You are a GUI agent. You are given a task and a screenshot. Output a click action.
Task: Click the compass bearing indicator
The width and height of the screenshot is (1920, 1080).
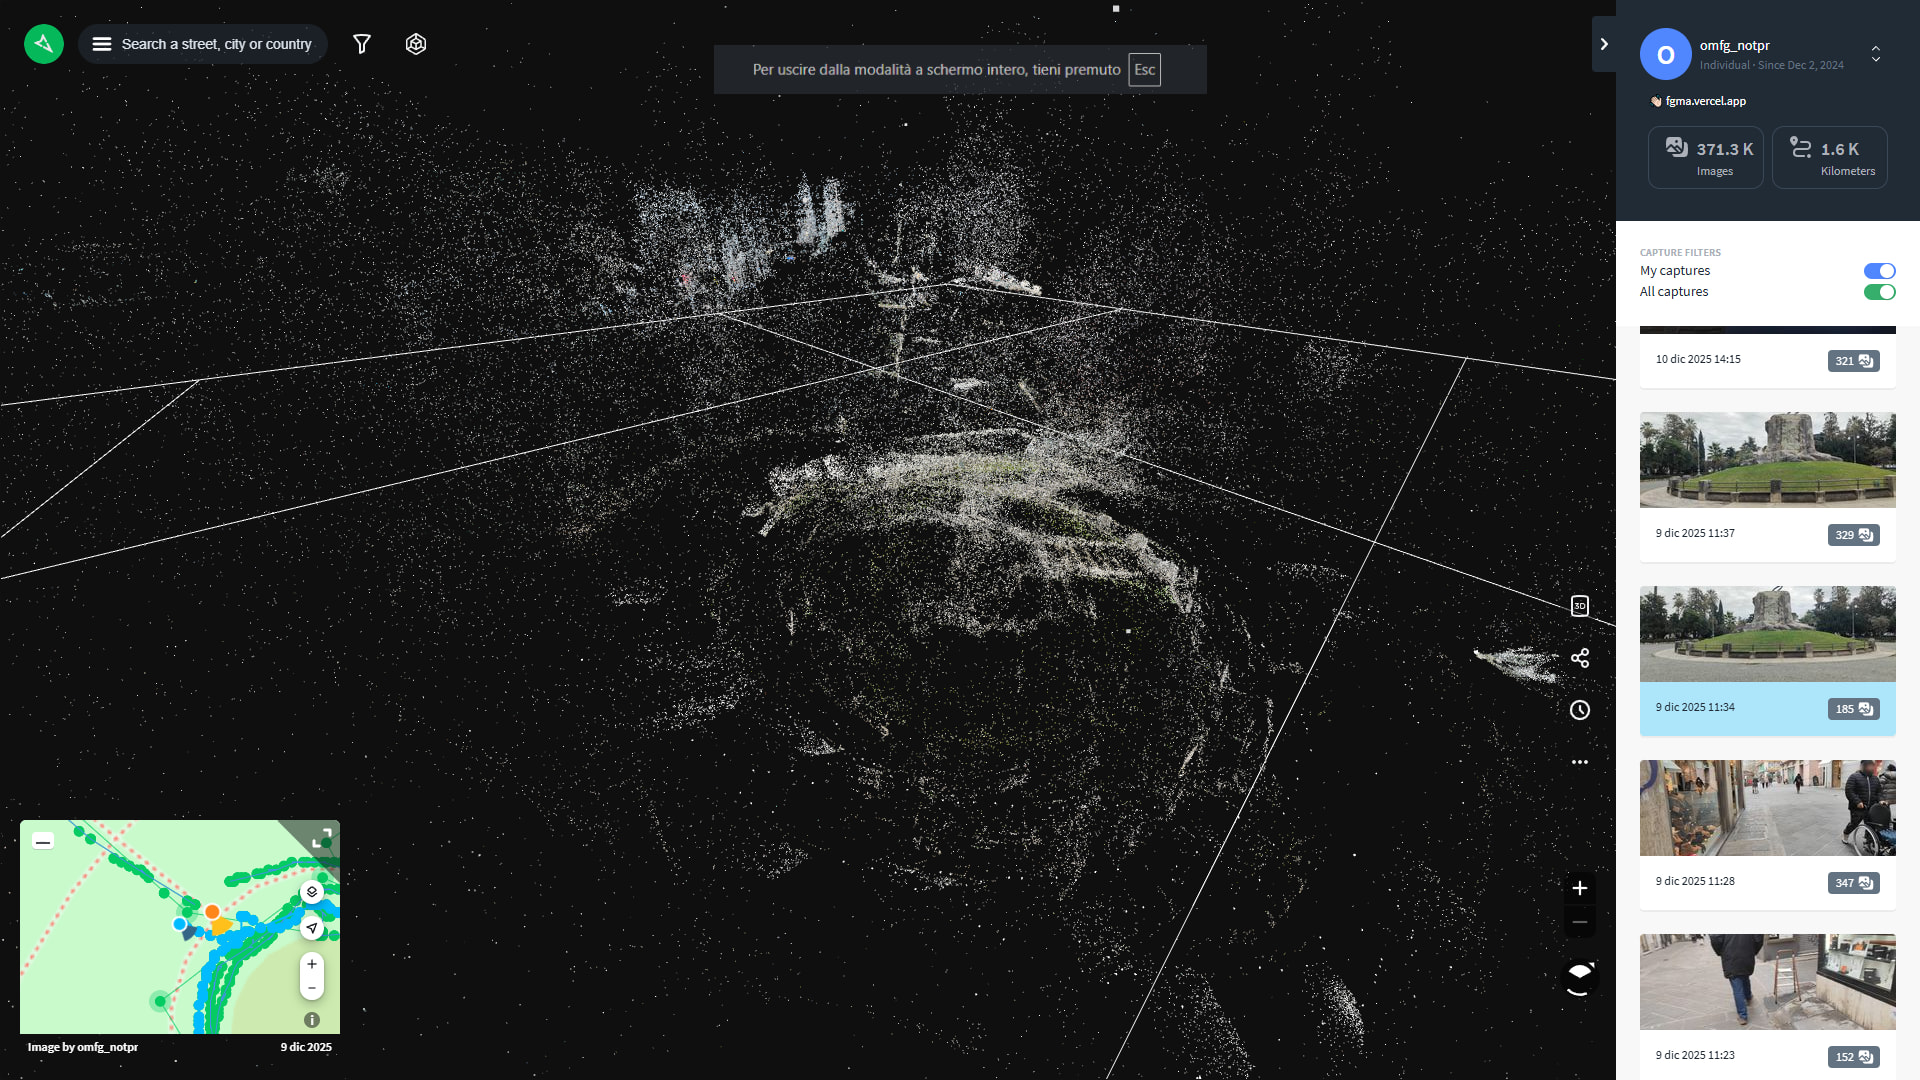tap(1580, 977)
